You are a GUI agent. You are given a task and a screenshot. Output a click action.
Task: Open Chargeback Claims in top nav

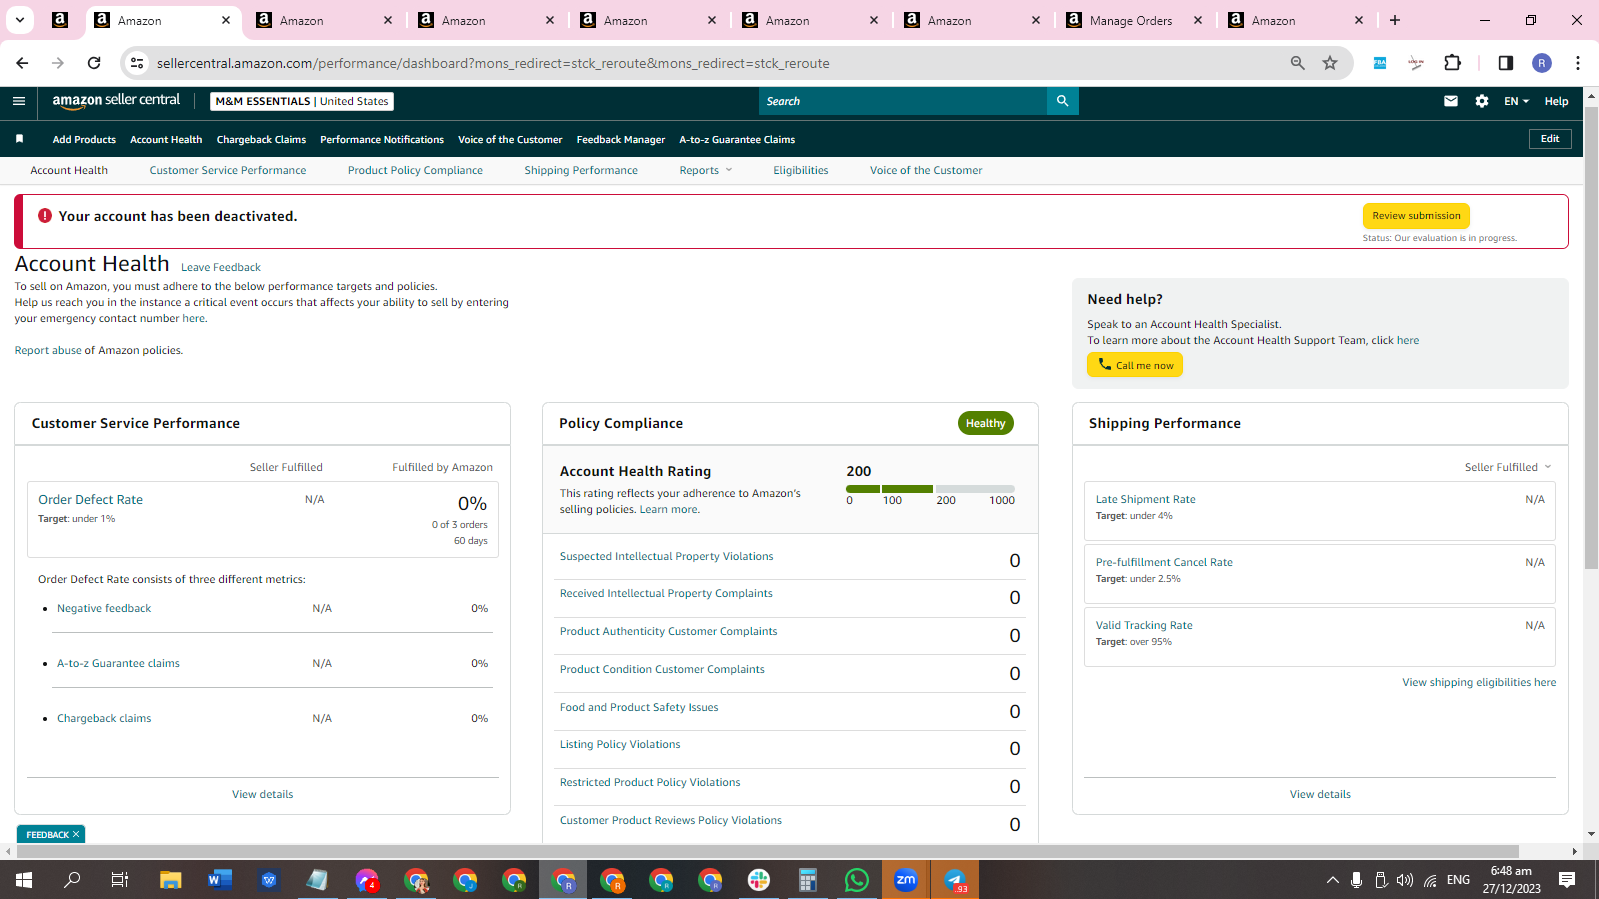[261, 139]
